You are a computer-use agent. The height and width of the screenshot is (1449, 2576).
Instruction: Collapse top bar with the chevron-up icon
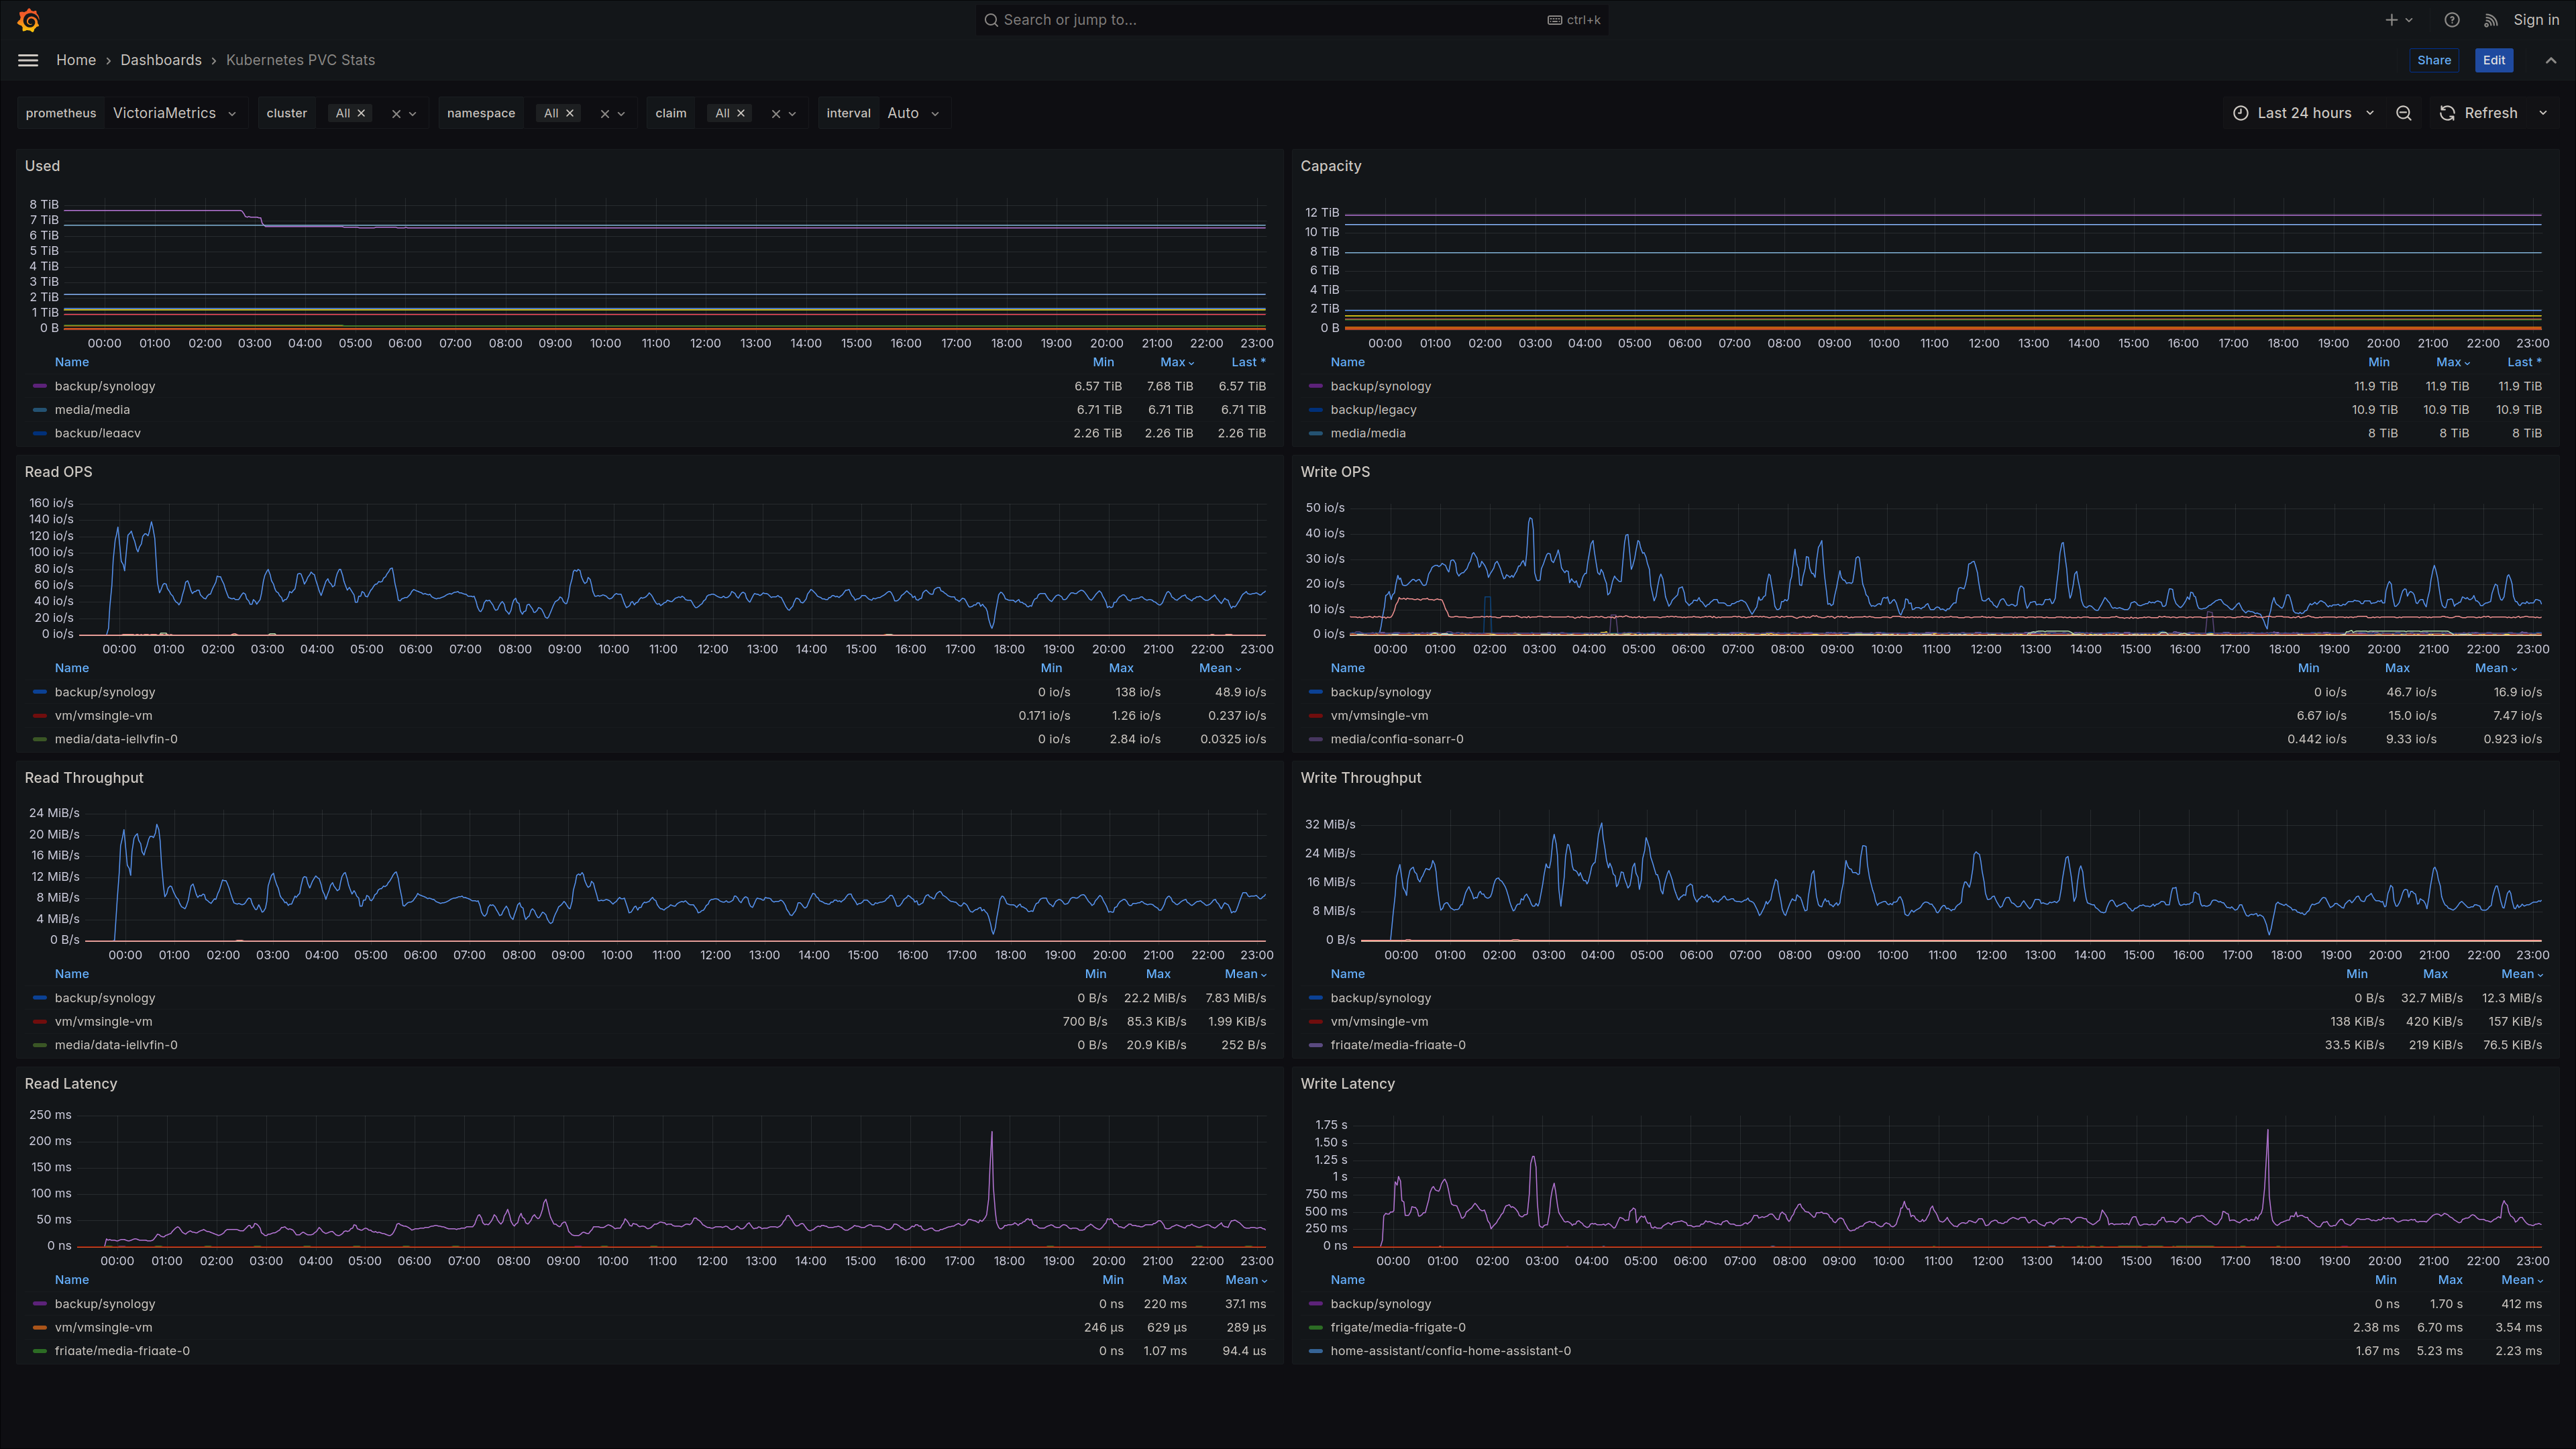2550,60
